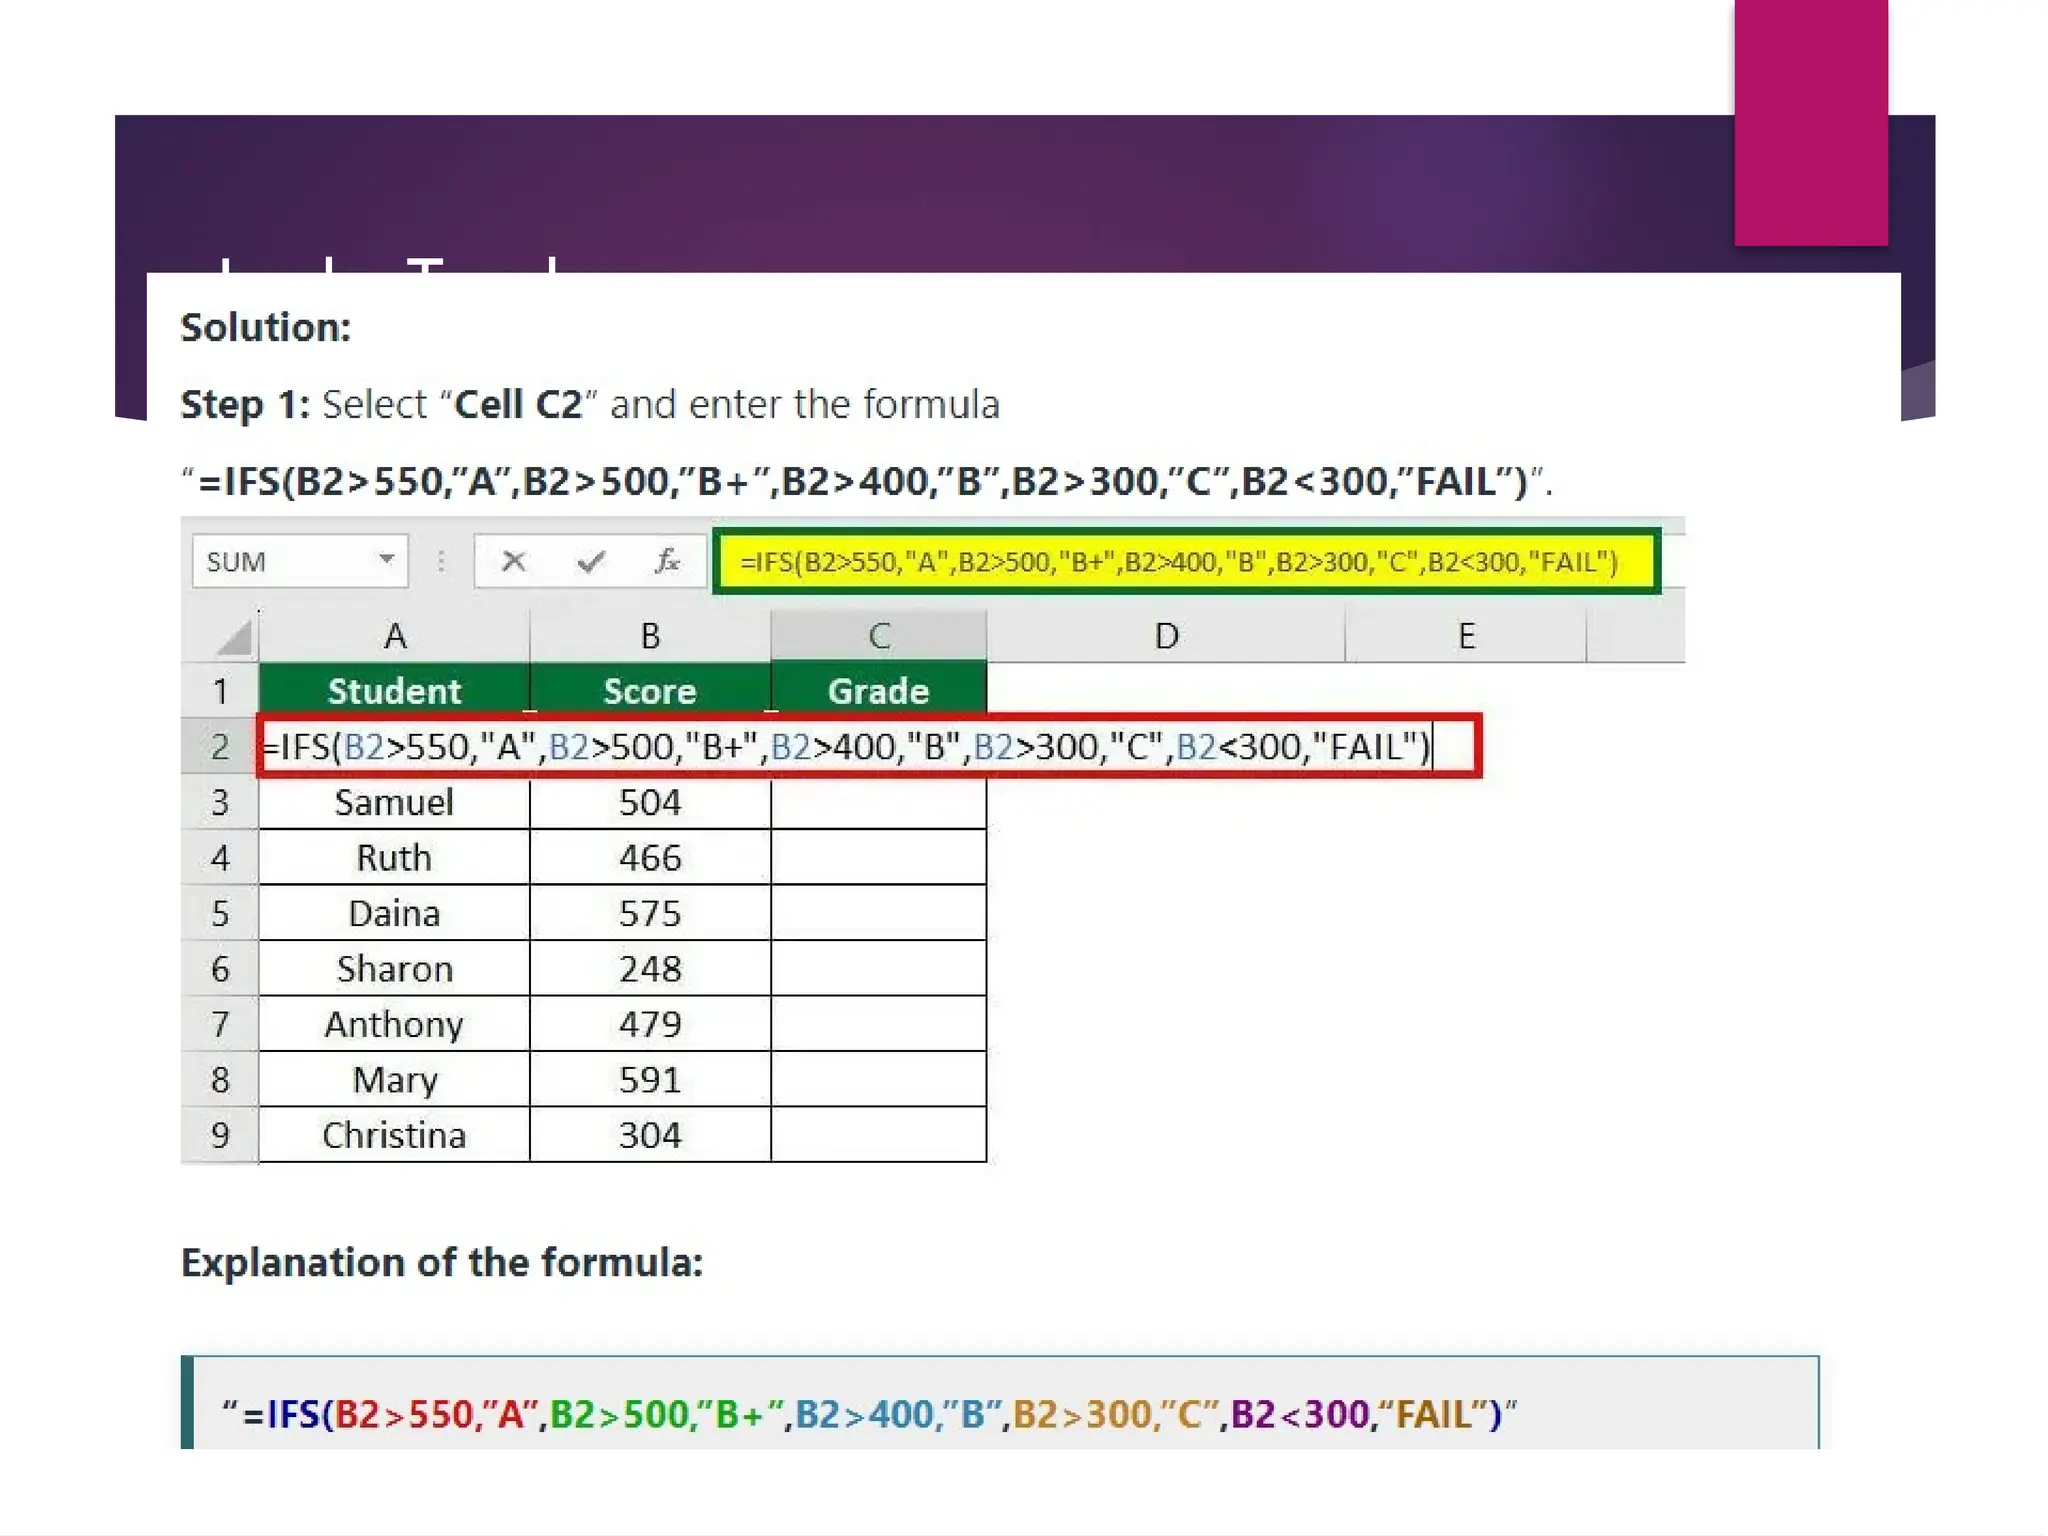Select column D header
This screenshot has height=1536, width=2048.
click(x=1166, y=636)
